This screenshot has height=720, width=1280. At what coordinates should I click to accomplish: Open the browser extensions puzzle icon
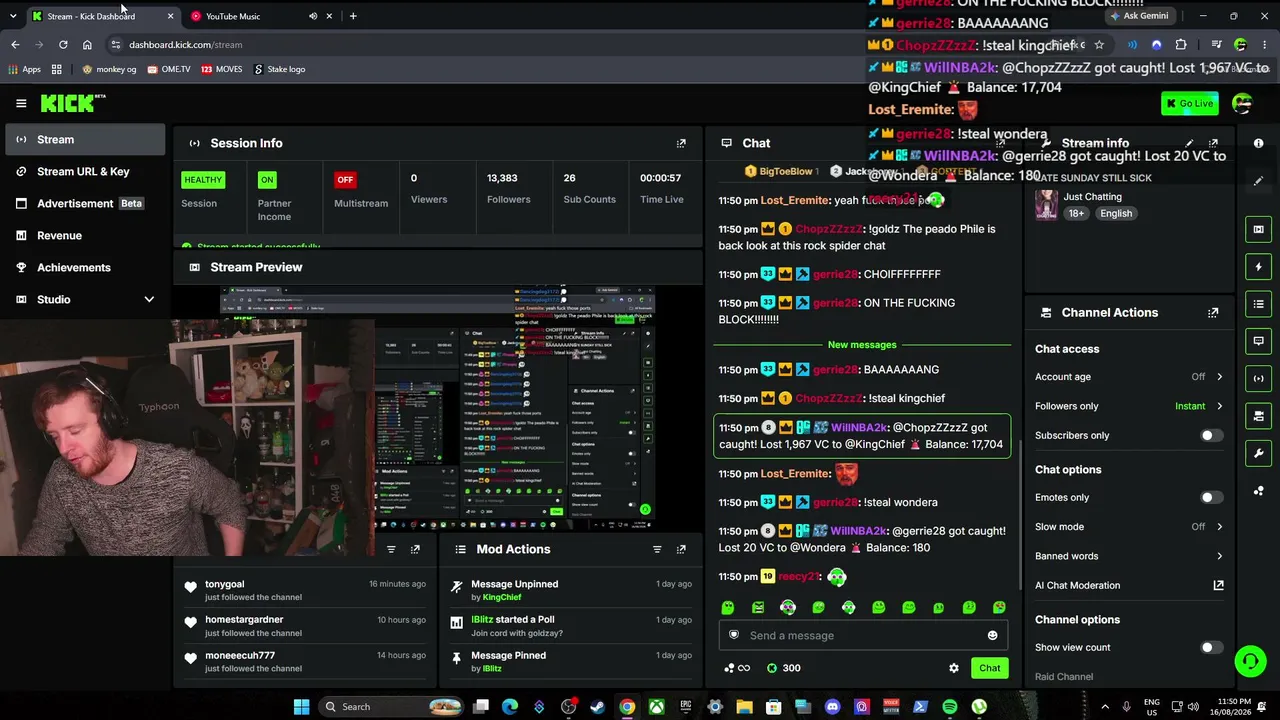tap(1181, 45)
